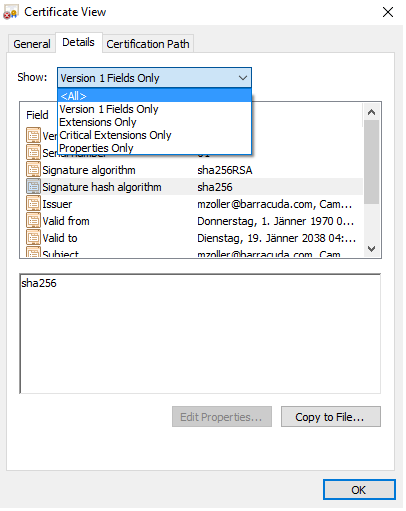Choose Version 1 Fields Only option

[154, 109]
